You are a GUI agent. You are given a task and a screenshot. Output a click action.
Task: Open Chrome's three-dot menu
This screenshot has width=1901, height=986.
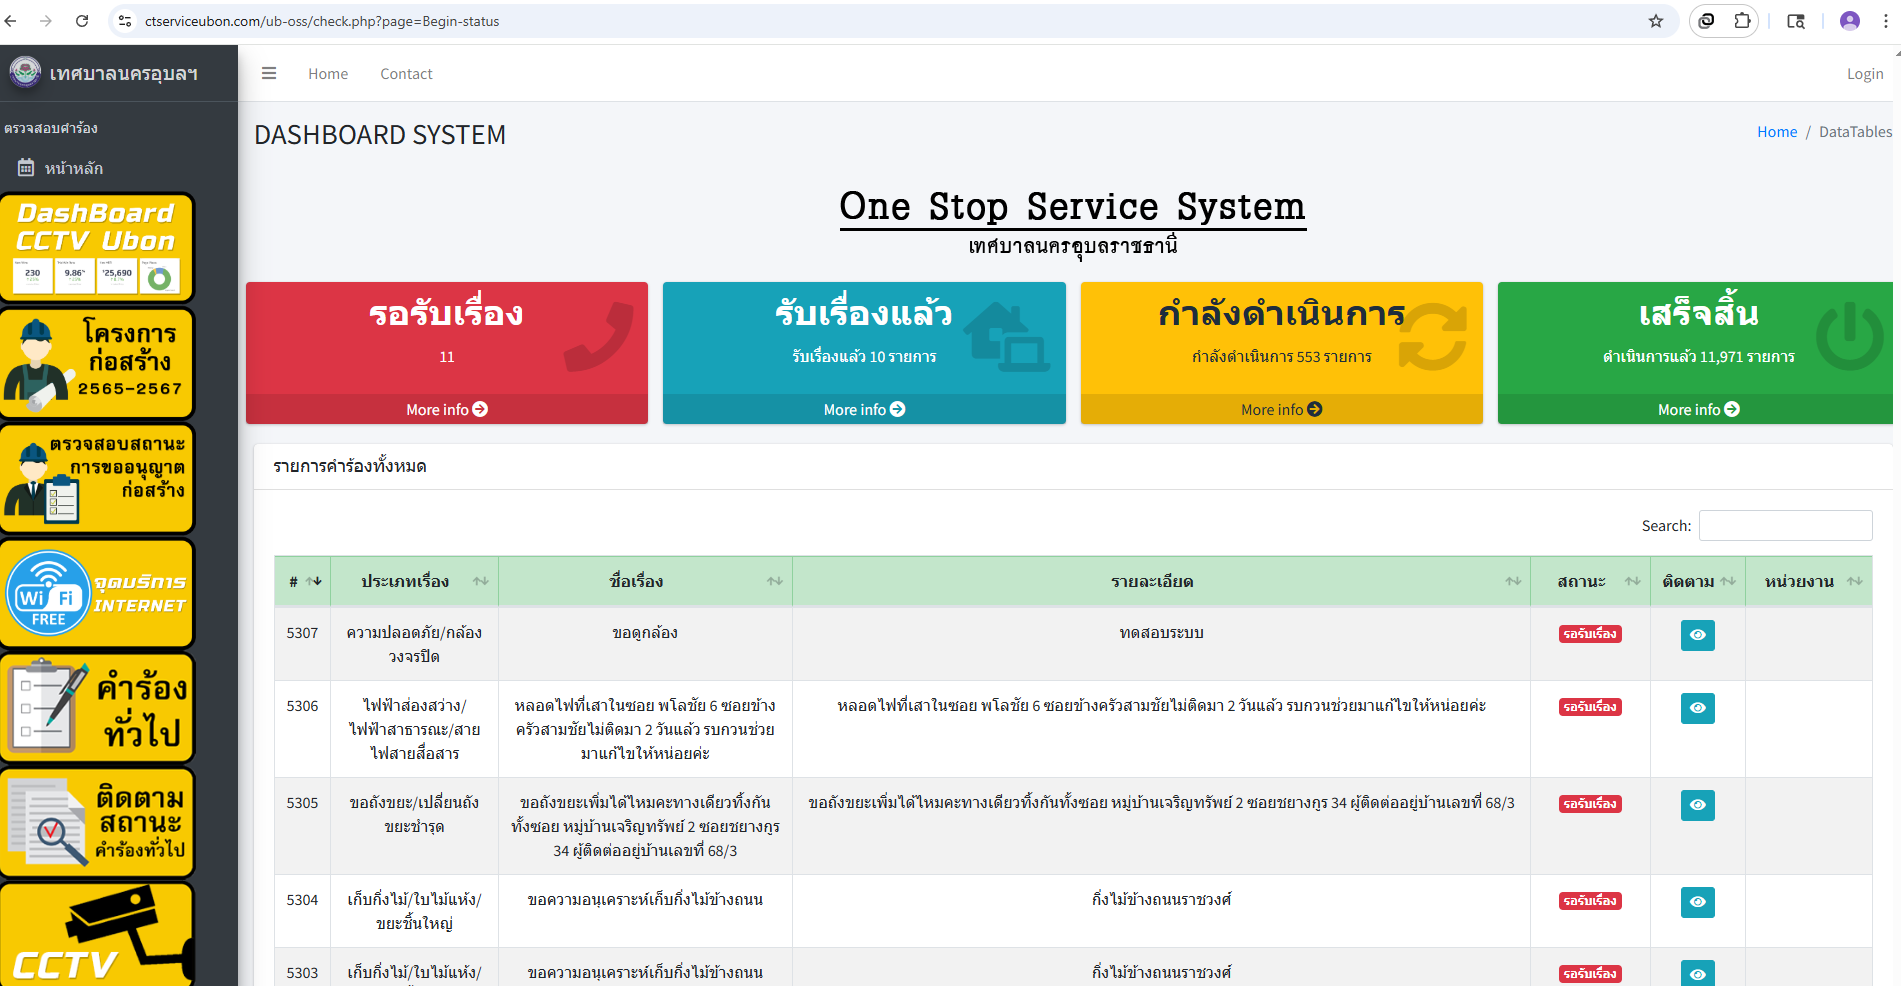coord(1885,21)
